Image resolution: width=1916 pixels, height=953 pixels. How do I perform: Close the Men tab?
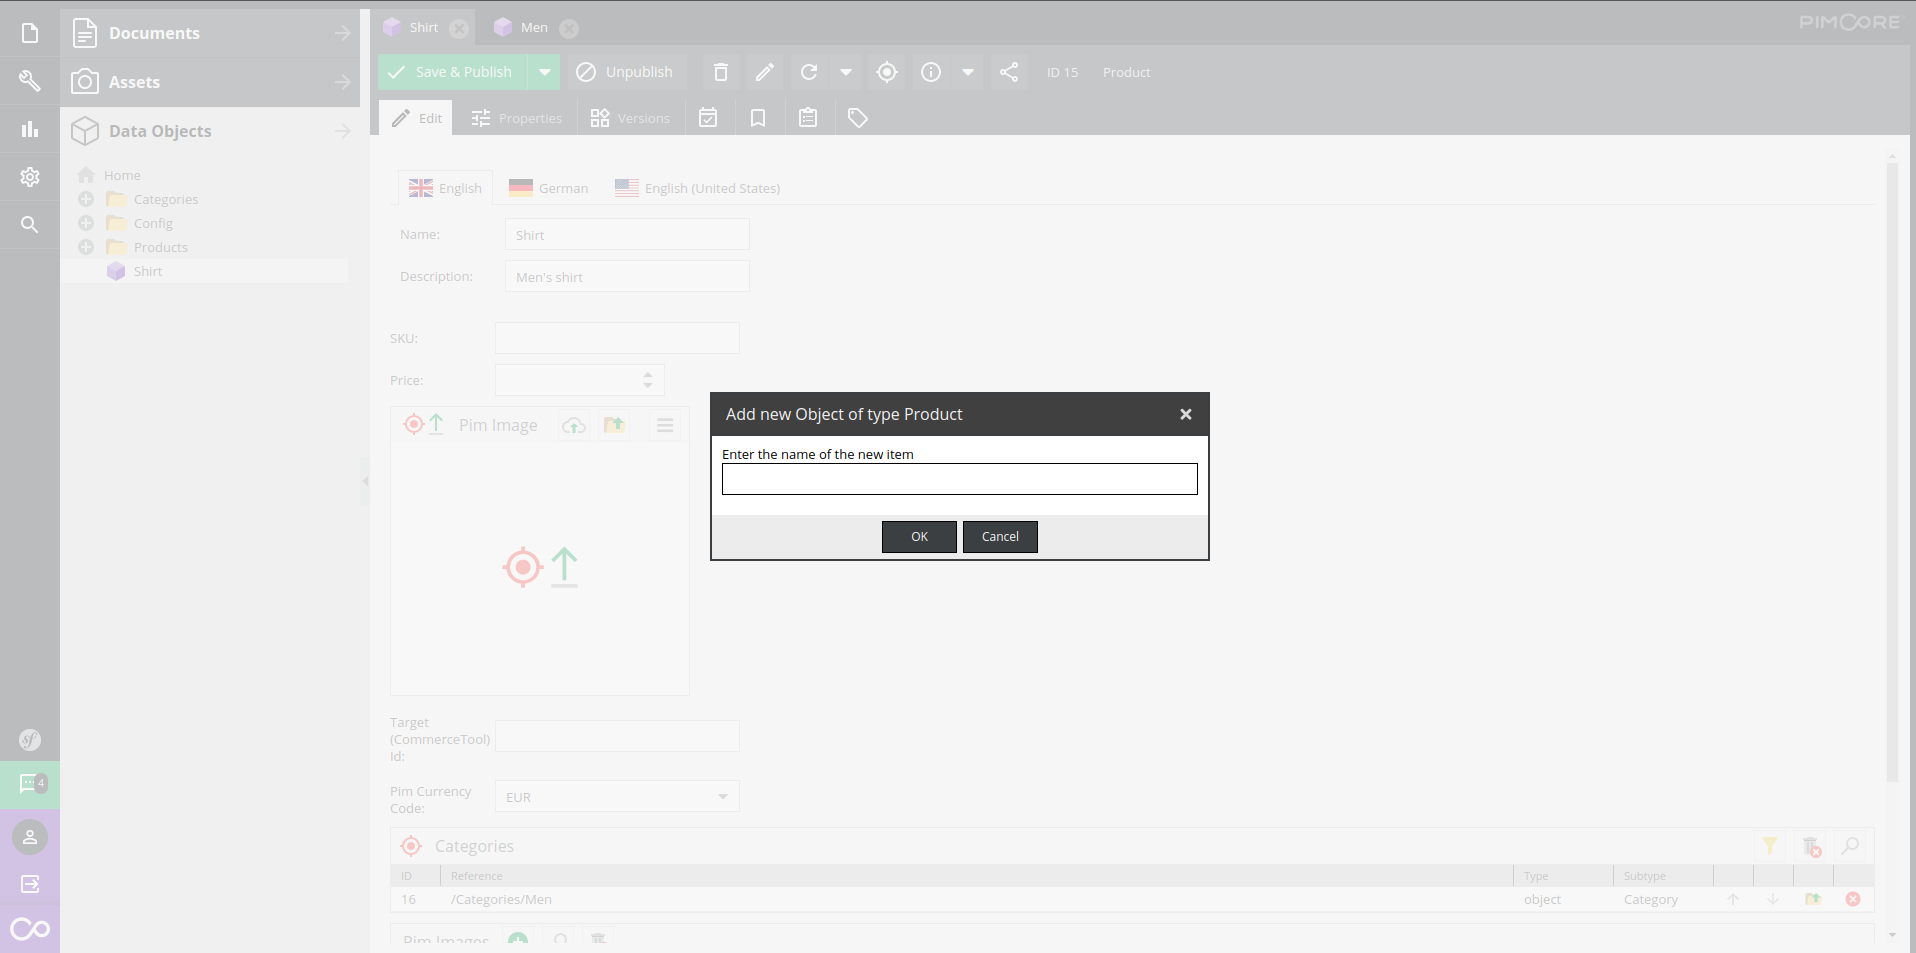[x=569, y=29]
